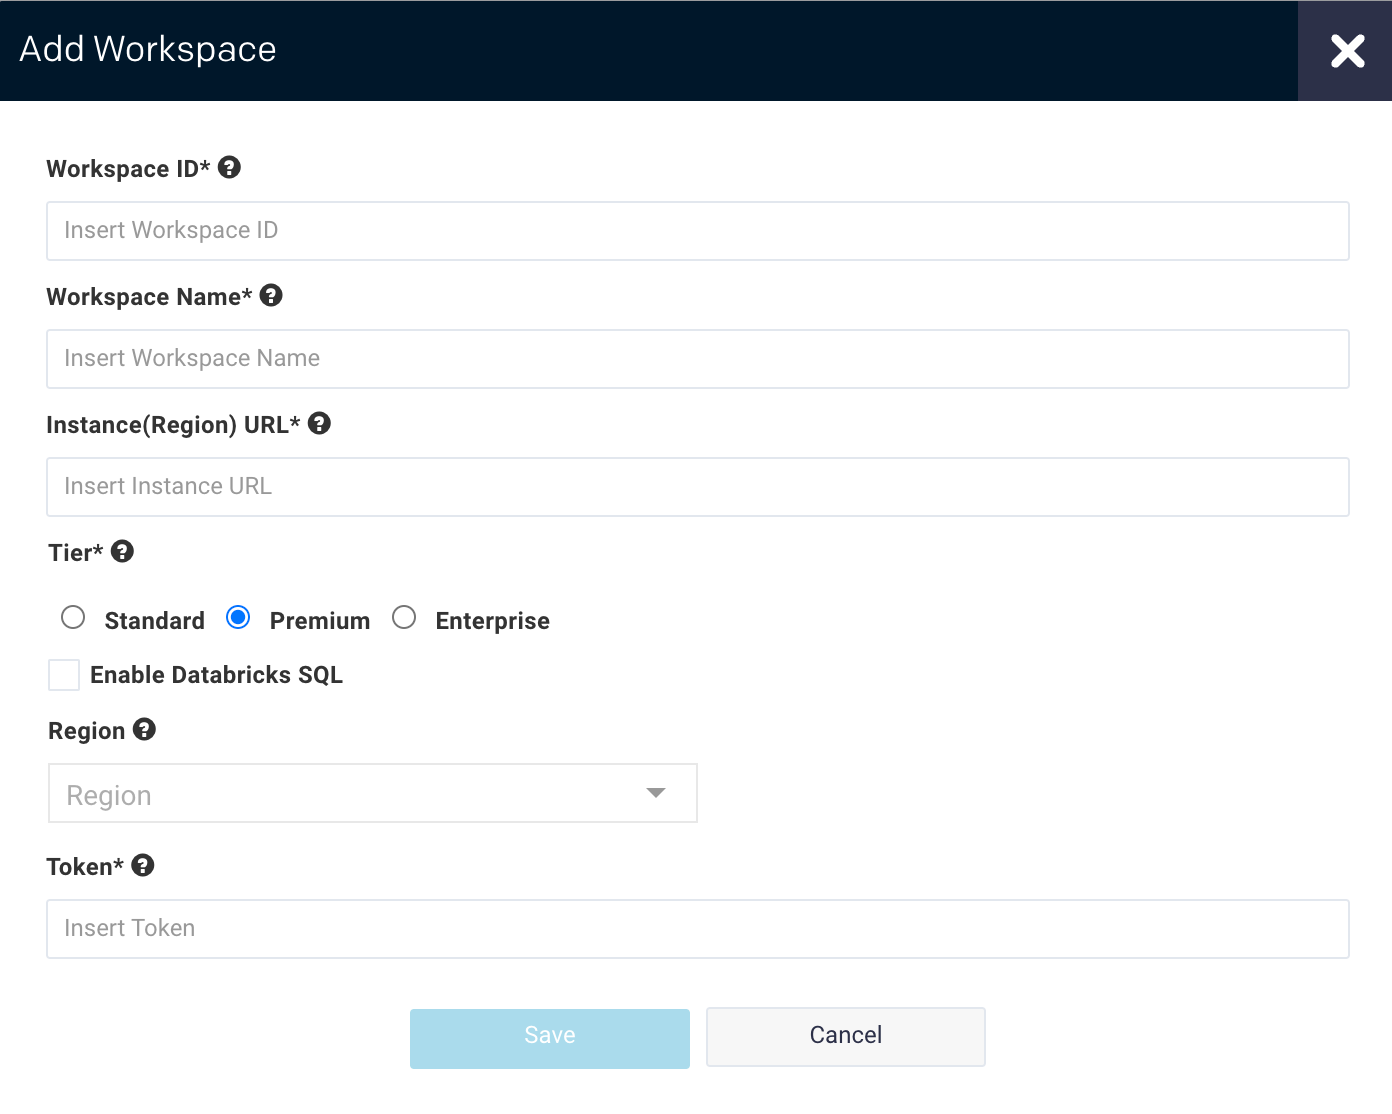Show help tooltip for the Region label
Viewport: 1392px width, 1114px height.
pyautogui.click(x=144, y=730)
